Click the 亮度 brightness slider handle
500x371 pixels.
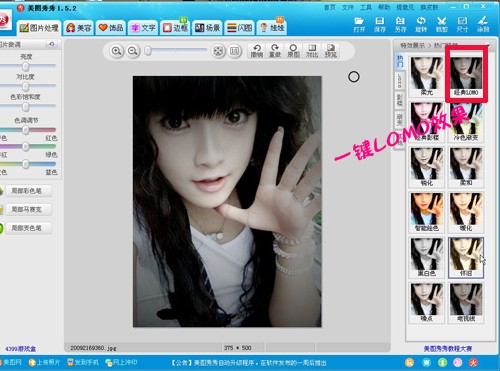[25, 66]
